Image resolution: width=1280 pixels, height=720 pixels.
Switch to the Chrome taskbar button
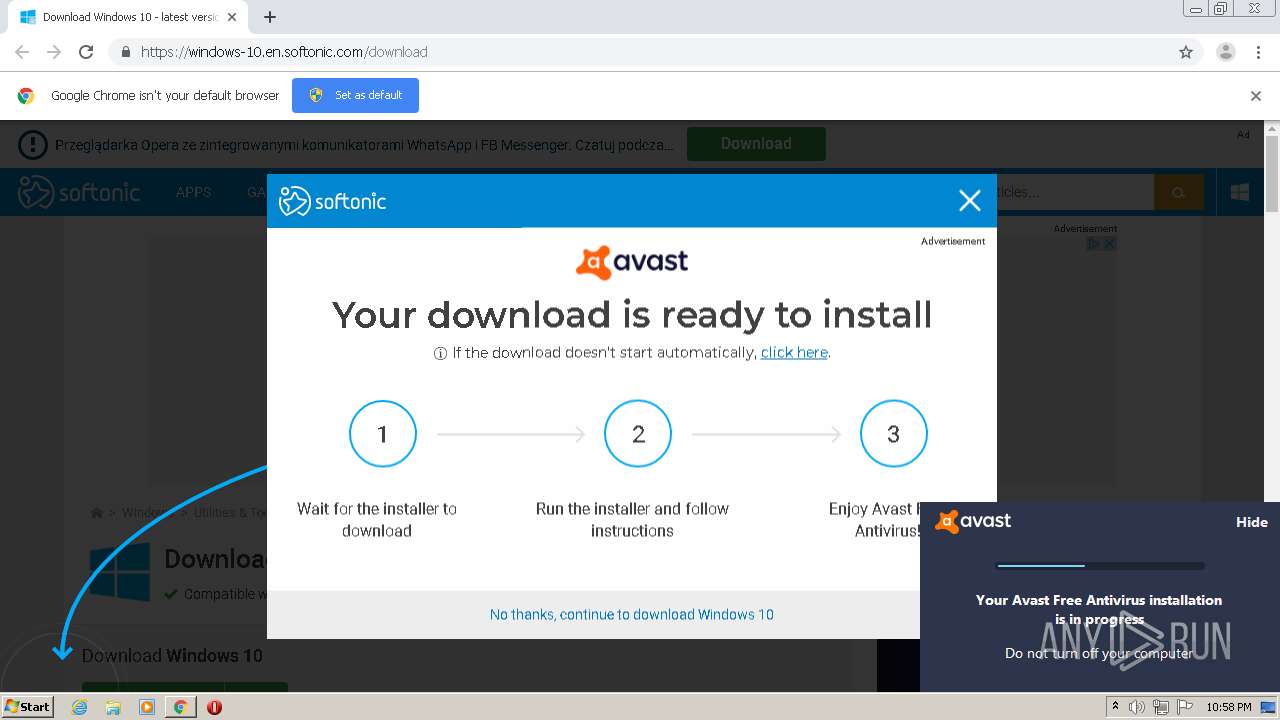(180, 707)
